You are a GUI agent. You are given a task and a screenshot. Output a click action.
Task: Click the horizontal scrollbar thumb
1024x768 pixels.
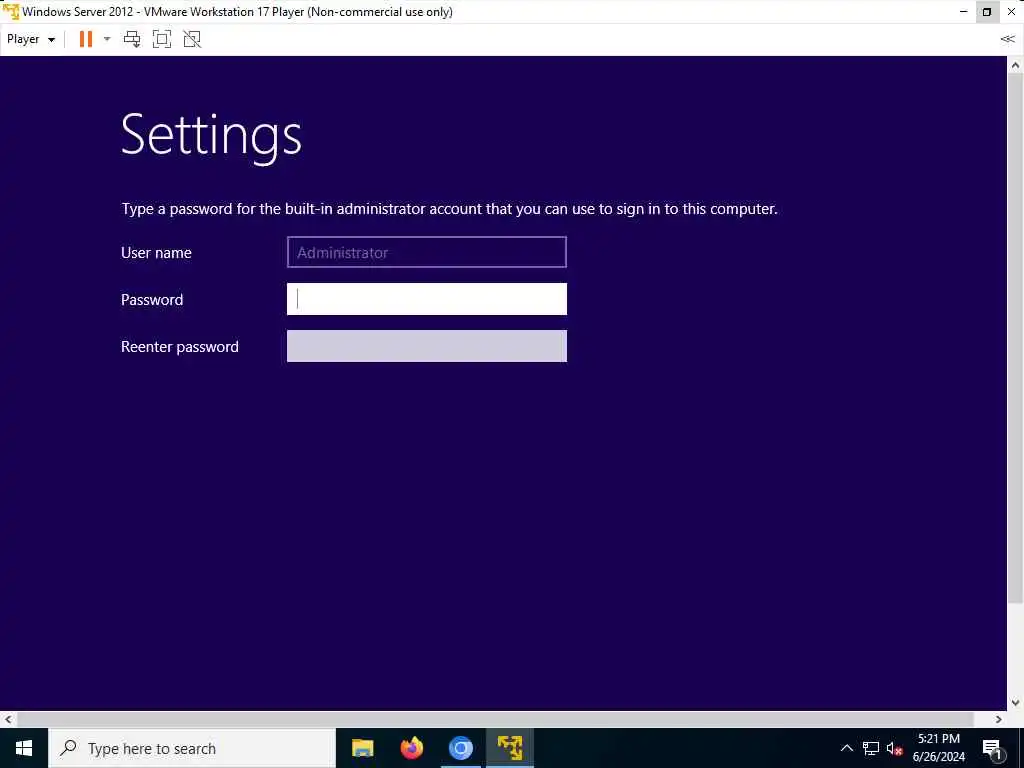point(495,719)
